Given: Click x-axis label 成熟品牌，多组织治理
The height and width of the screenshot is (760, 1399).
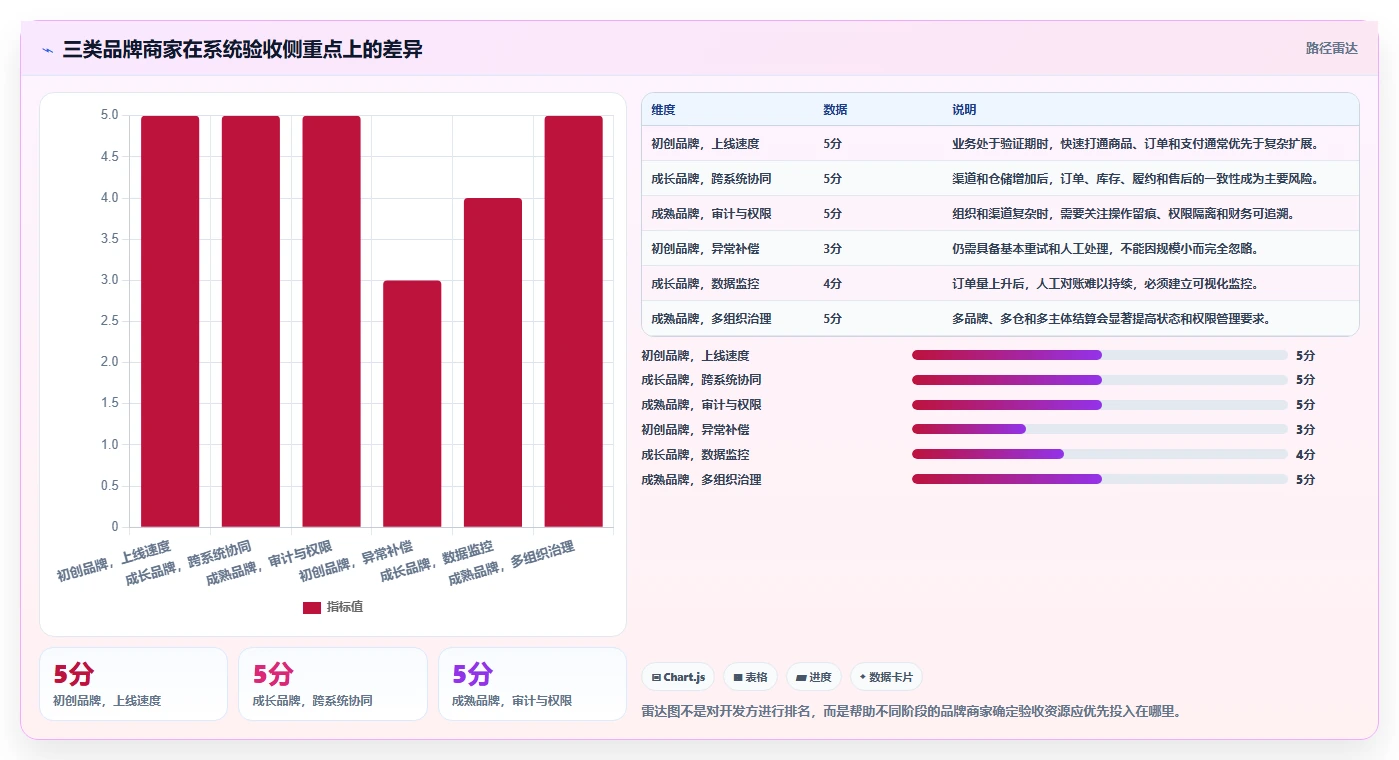Looking at the screenshot, I should point(511,564).
